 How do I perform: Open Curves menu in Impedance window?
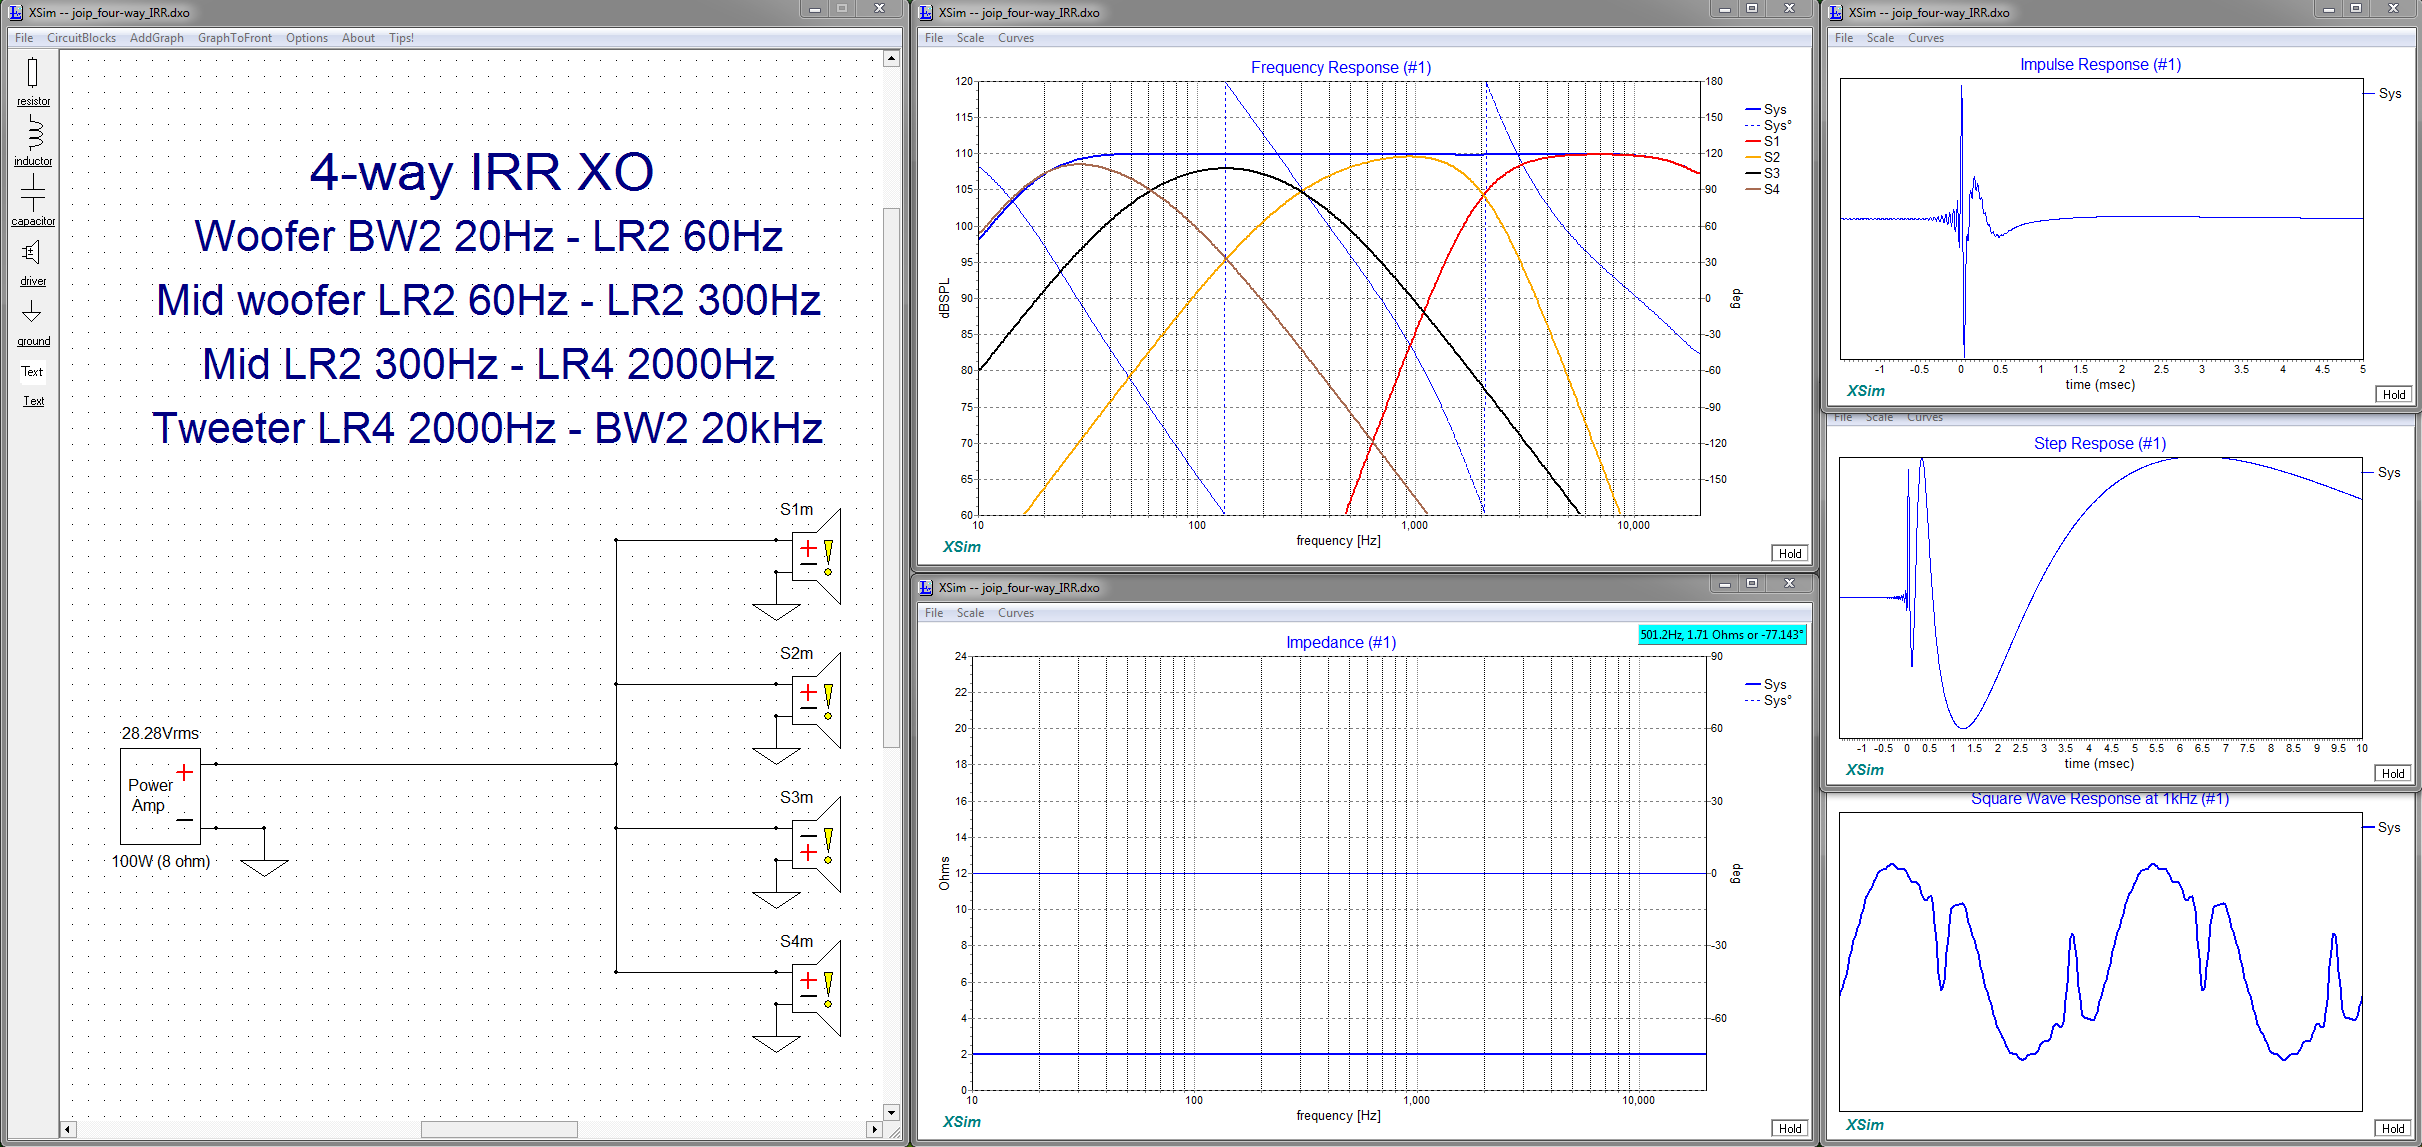1016,613
